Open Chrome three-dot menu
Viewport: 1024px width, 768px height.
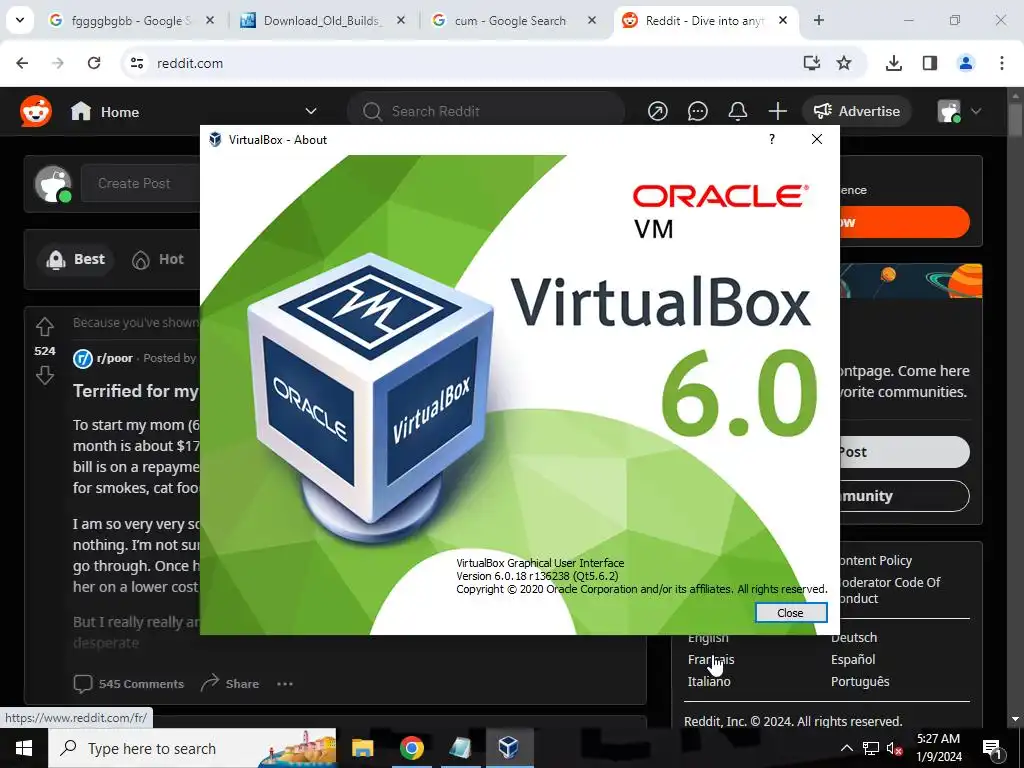[x=1002, y=63]
